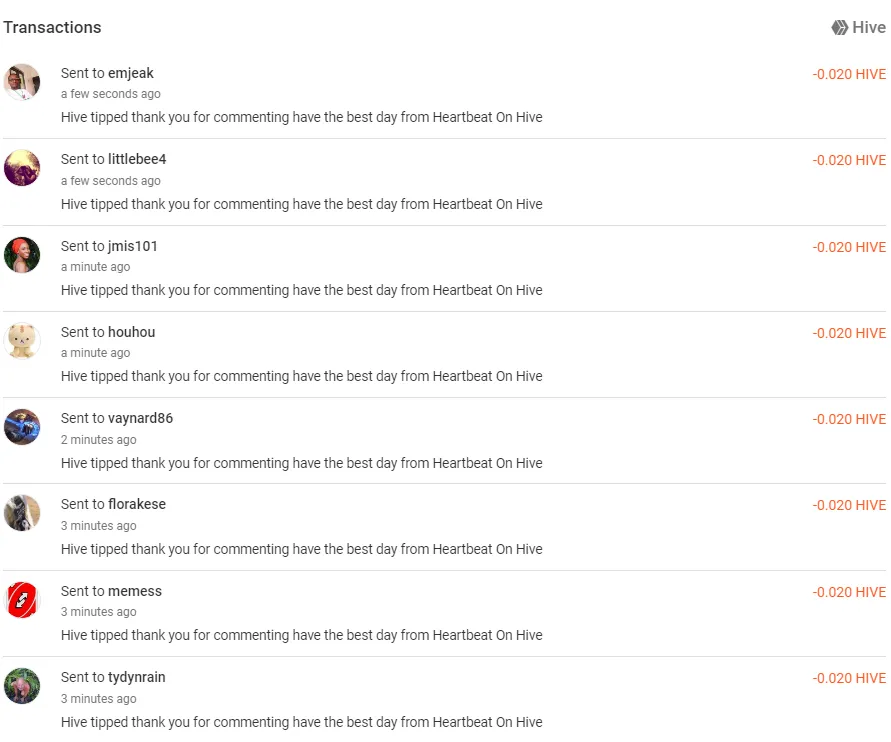
Task: Open vaynard86's profile avatar
Action: pyautogui.click(x=22, y=427)
